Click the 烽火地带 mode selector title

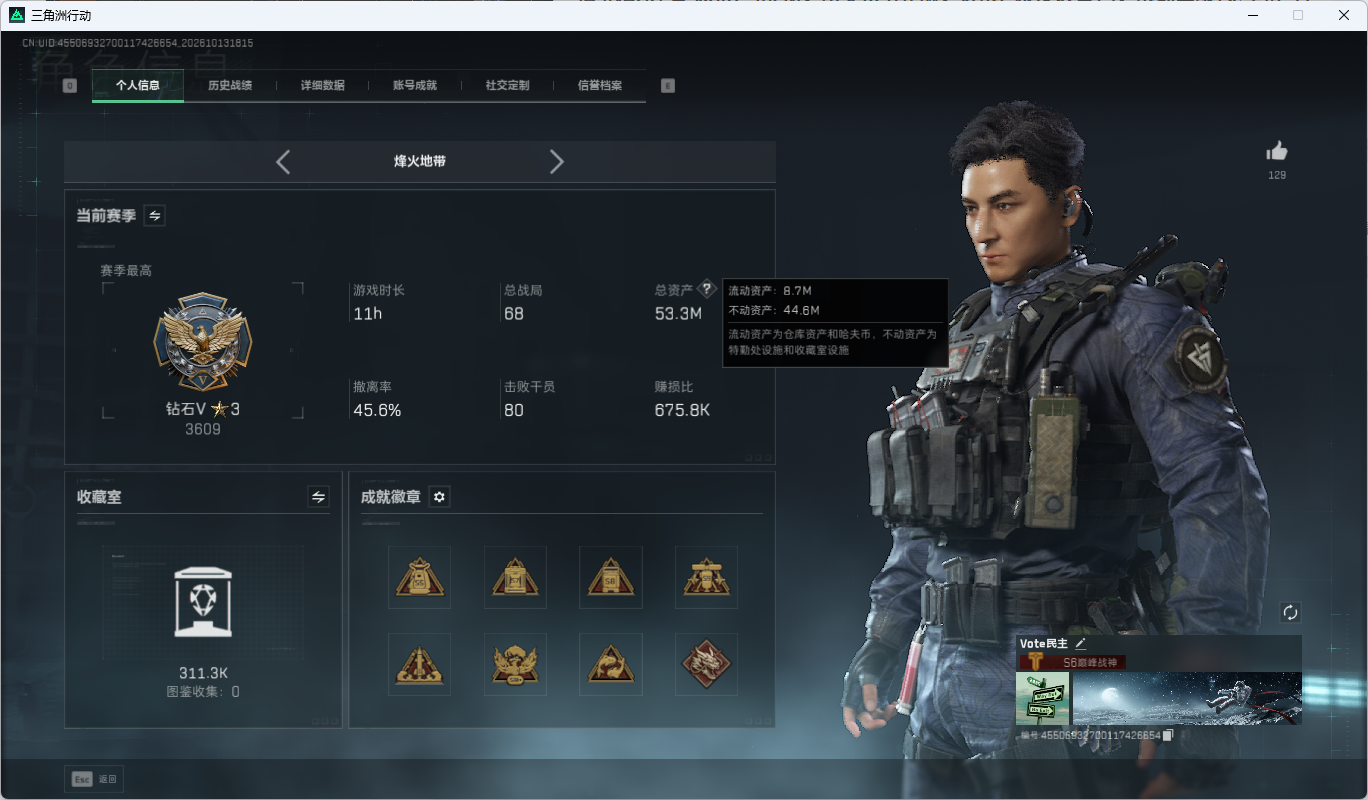[420, 161]
